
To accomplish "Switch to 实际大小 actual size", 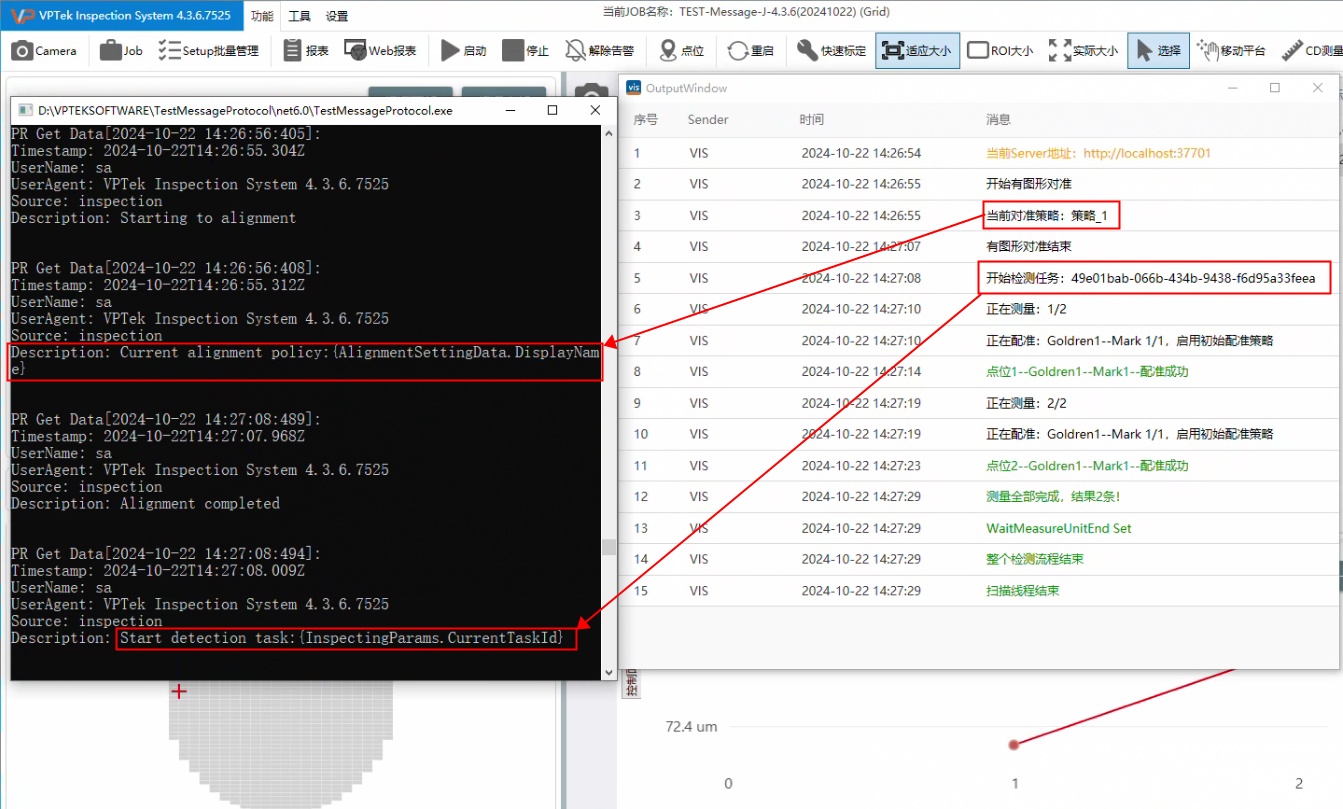I will (x=1083, y=51).
